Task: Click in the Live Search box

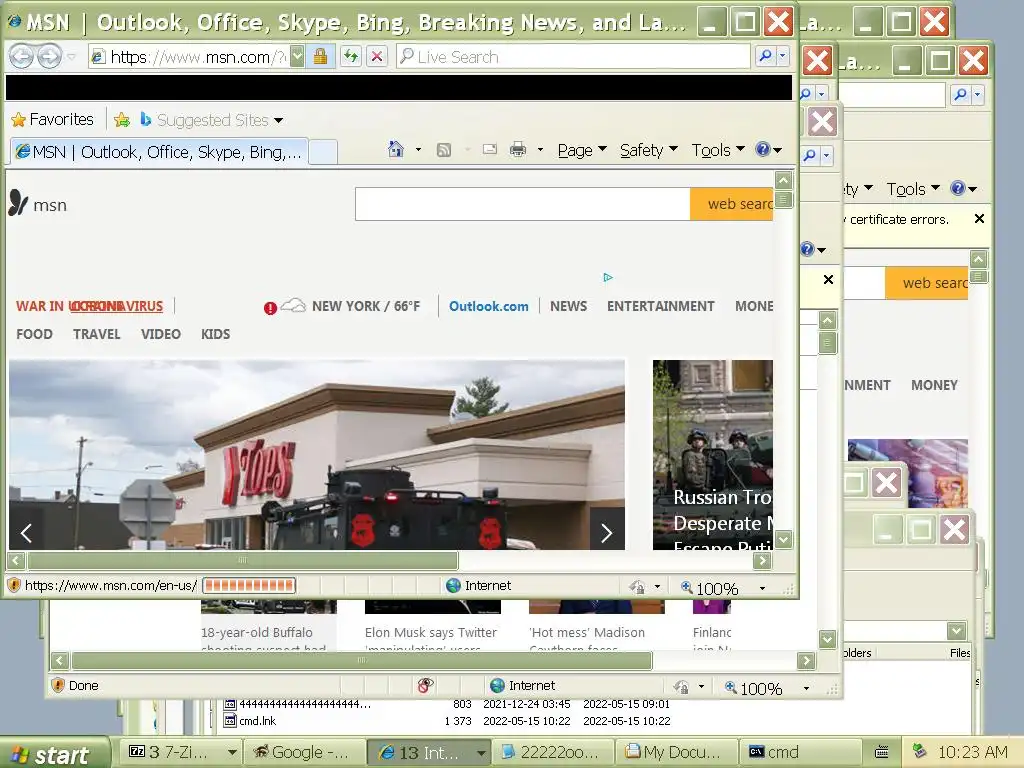Action: [x=573, y=57]
